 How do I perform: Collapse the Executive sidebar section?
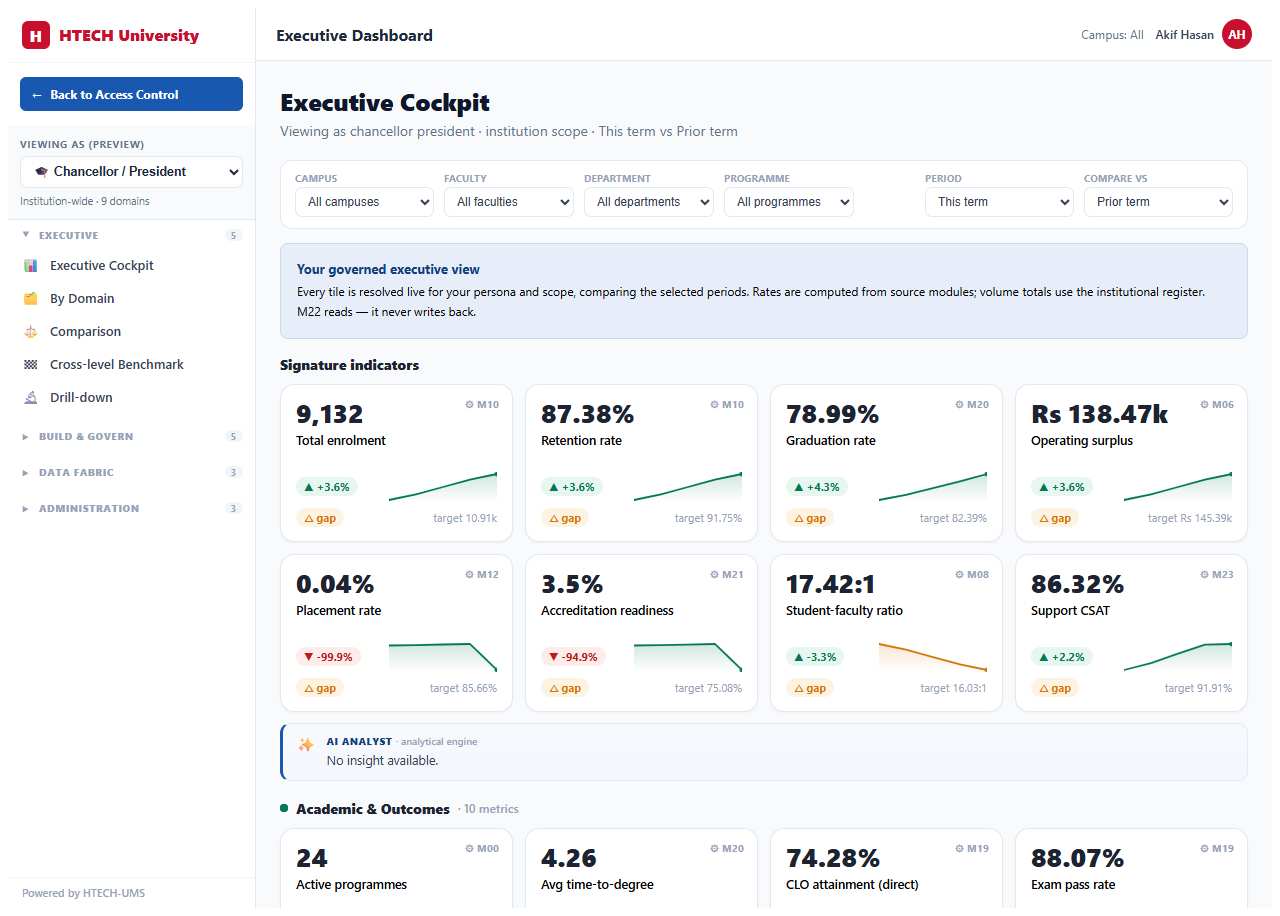click(x=131, y=236)
